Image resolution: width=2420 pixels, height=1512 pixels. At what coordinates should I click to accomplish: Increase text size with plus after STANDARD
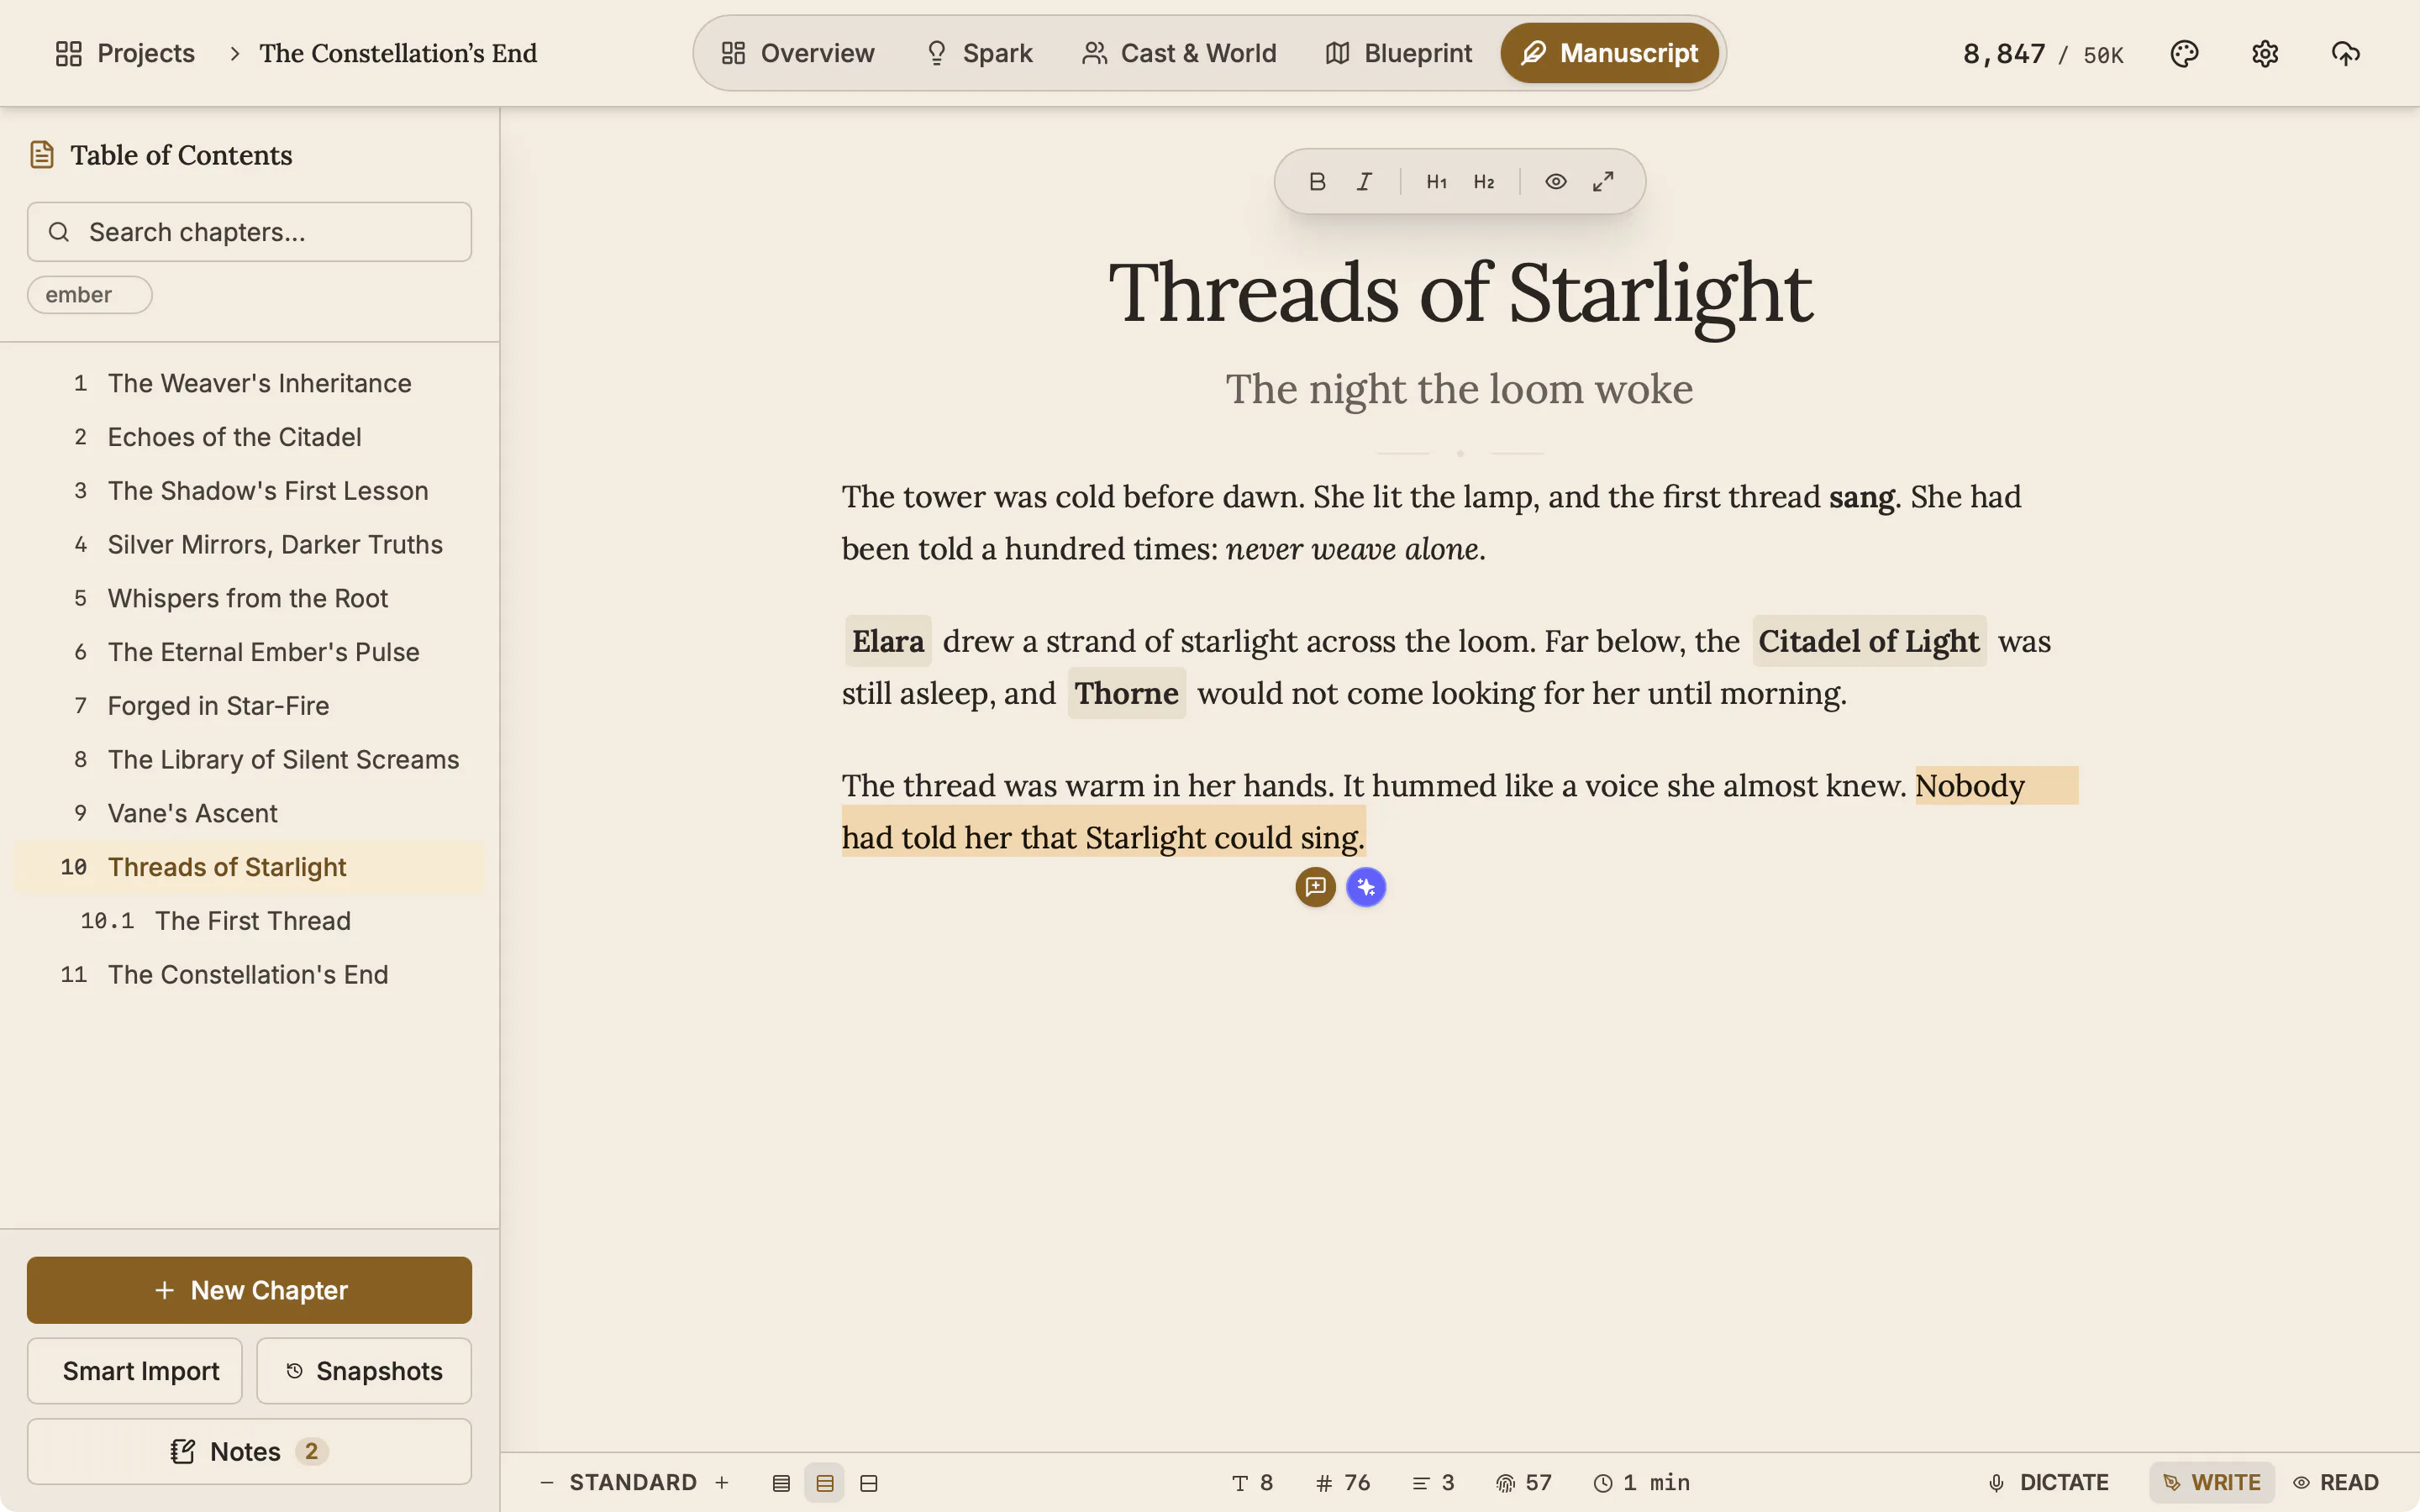722,1482
